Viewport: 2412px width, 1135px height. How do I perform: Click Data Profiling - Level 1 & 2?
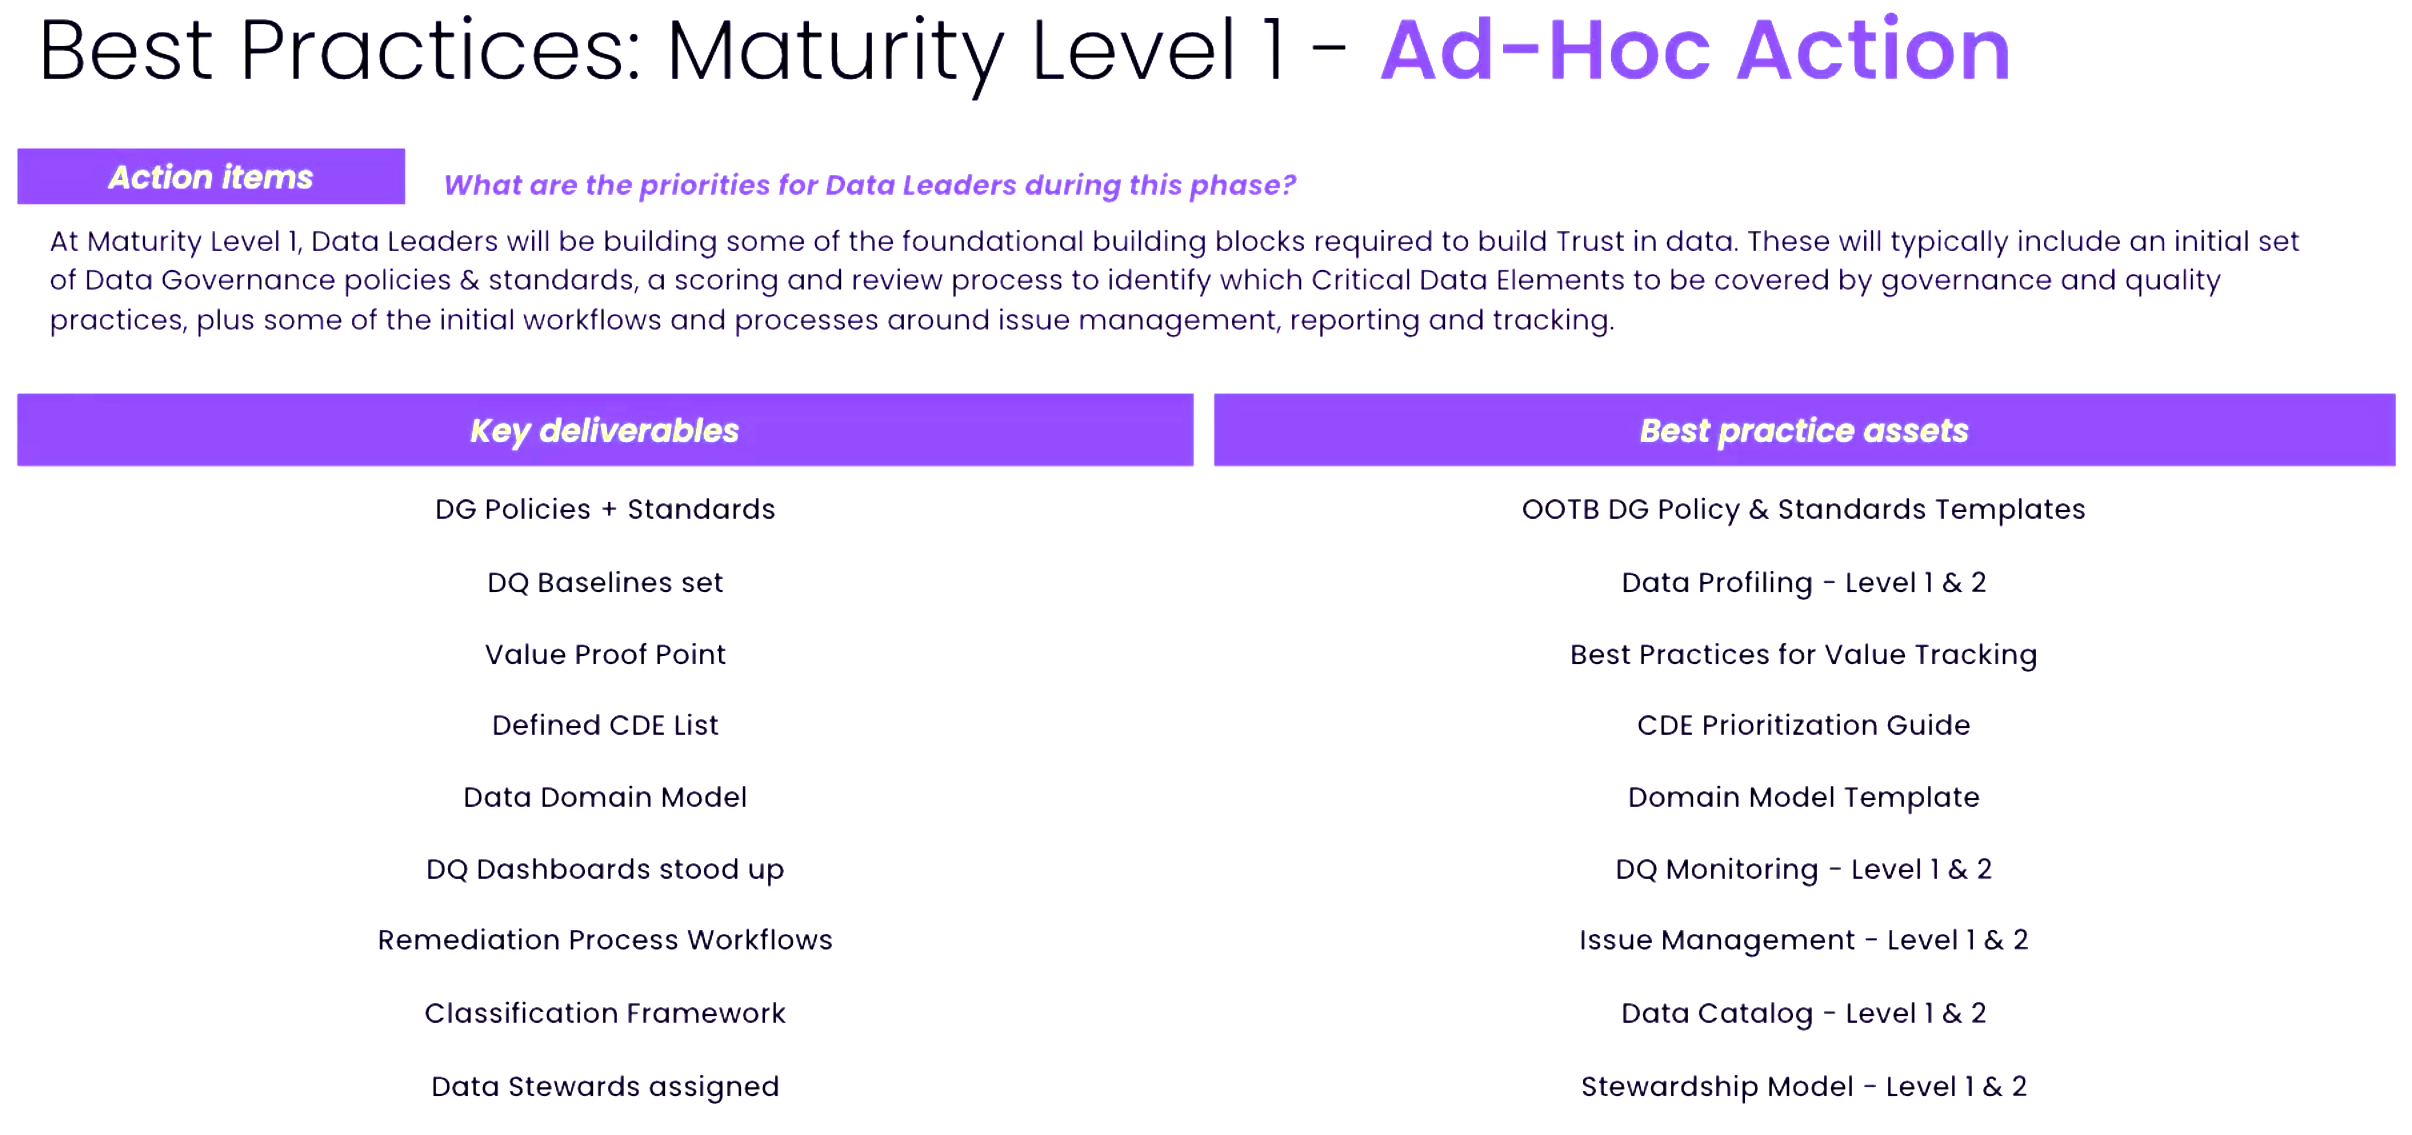pos(1803,582)
